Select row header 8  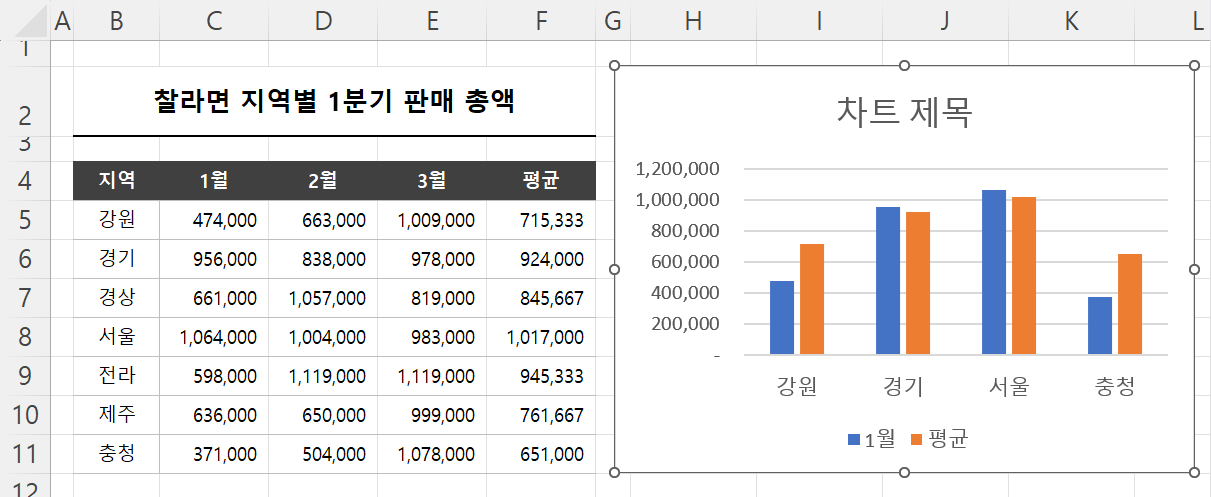[x=25, y=336]
